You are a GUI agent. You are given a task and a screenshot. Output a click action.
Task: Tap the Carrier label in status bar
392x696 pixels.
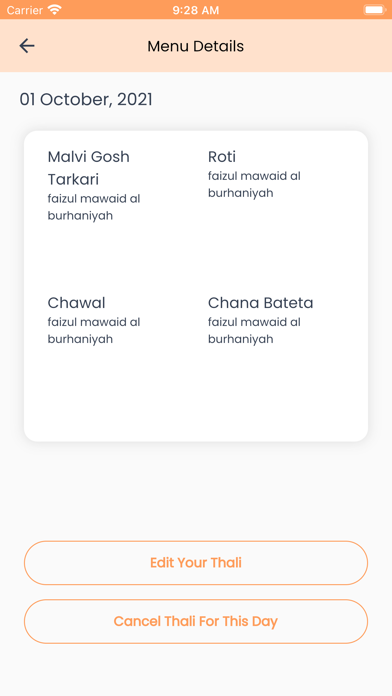click(25, 10)
